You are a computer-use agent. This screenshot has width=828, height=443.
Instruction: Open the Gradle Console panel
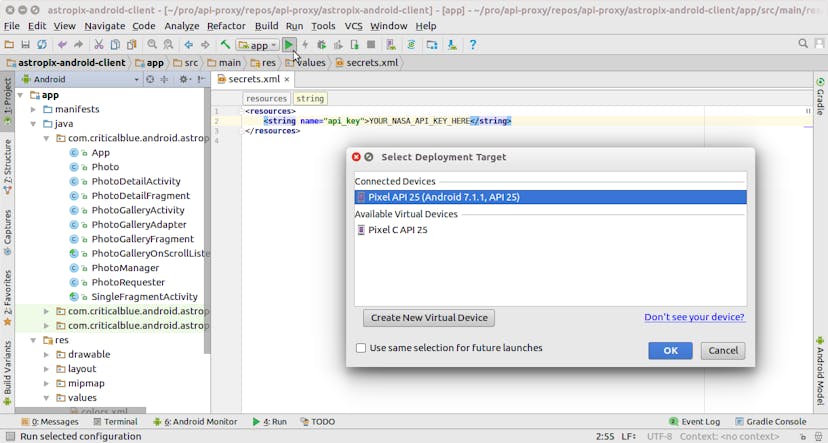tap(770, 421)
